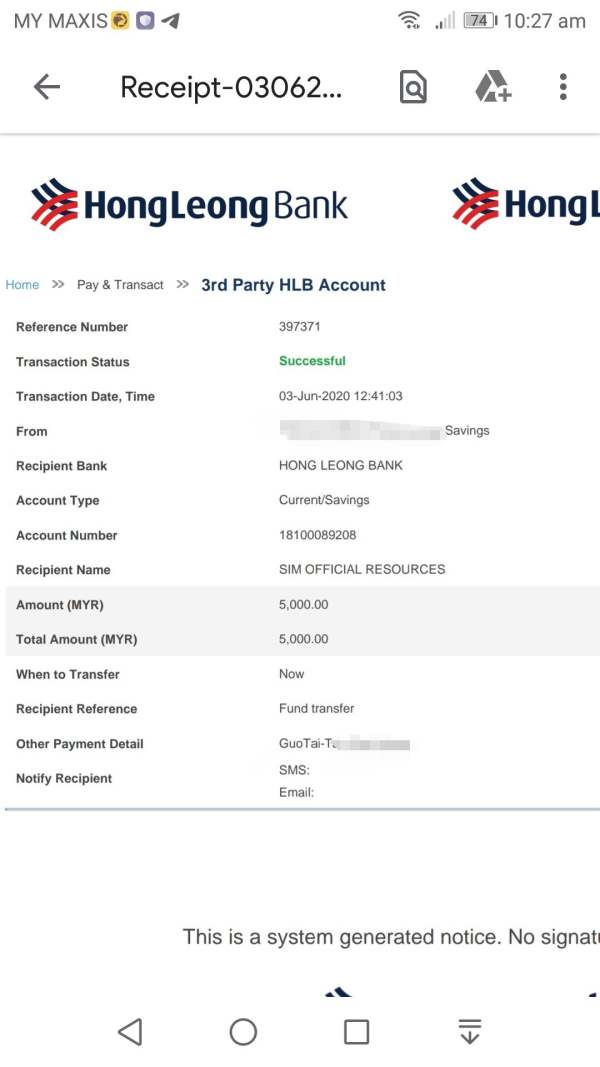Tap the Wi-Fi signal status icon
This screenshot has height=1067, width=600.
(x=409, y=20)
